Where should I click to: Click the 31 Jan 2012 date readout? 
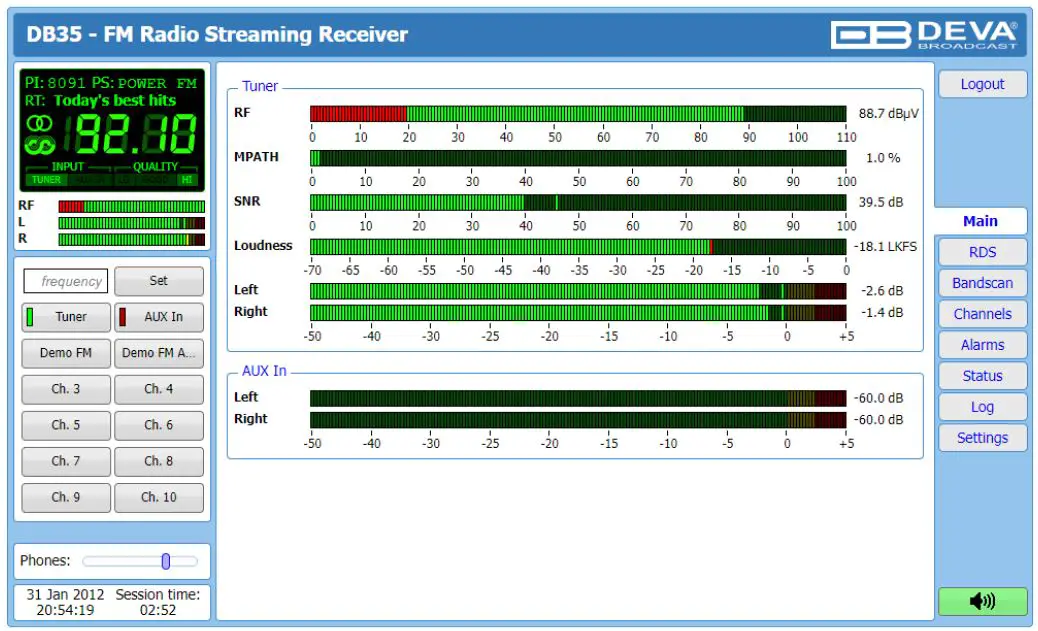[x=65, y=595]
